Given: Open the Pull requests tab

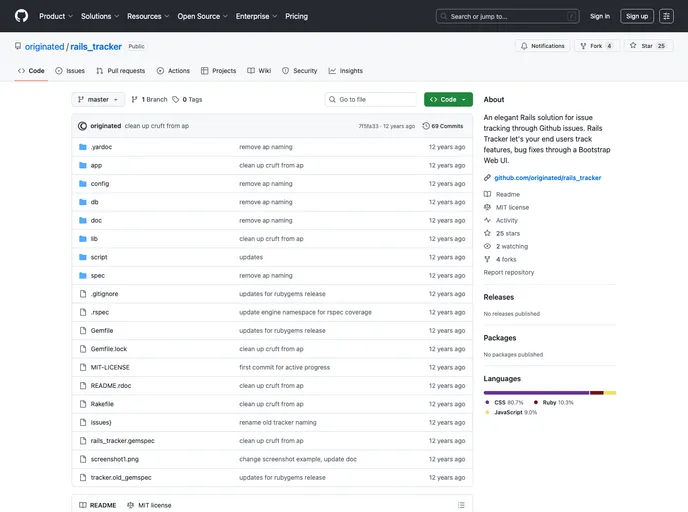Looking at the screenshot, I should pos(121,71).
